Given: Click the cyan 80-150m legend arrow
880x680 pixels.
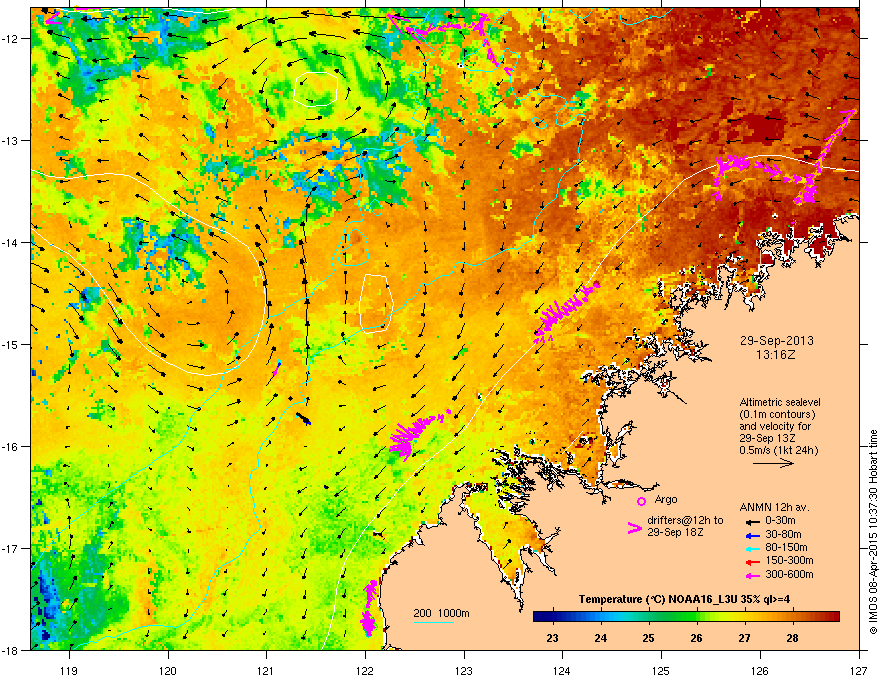Looking at the screenshot, I should 752,549.
